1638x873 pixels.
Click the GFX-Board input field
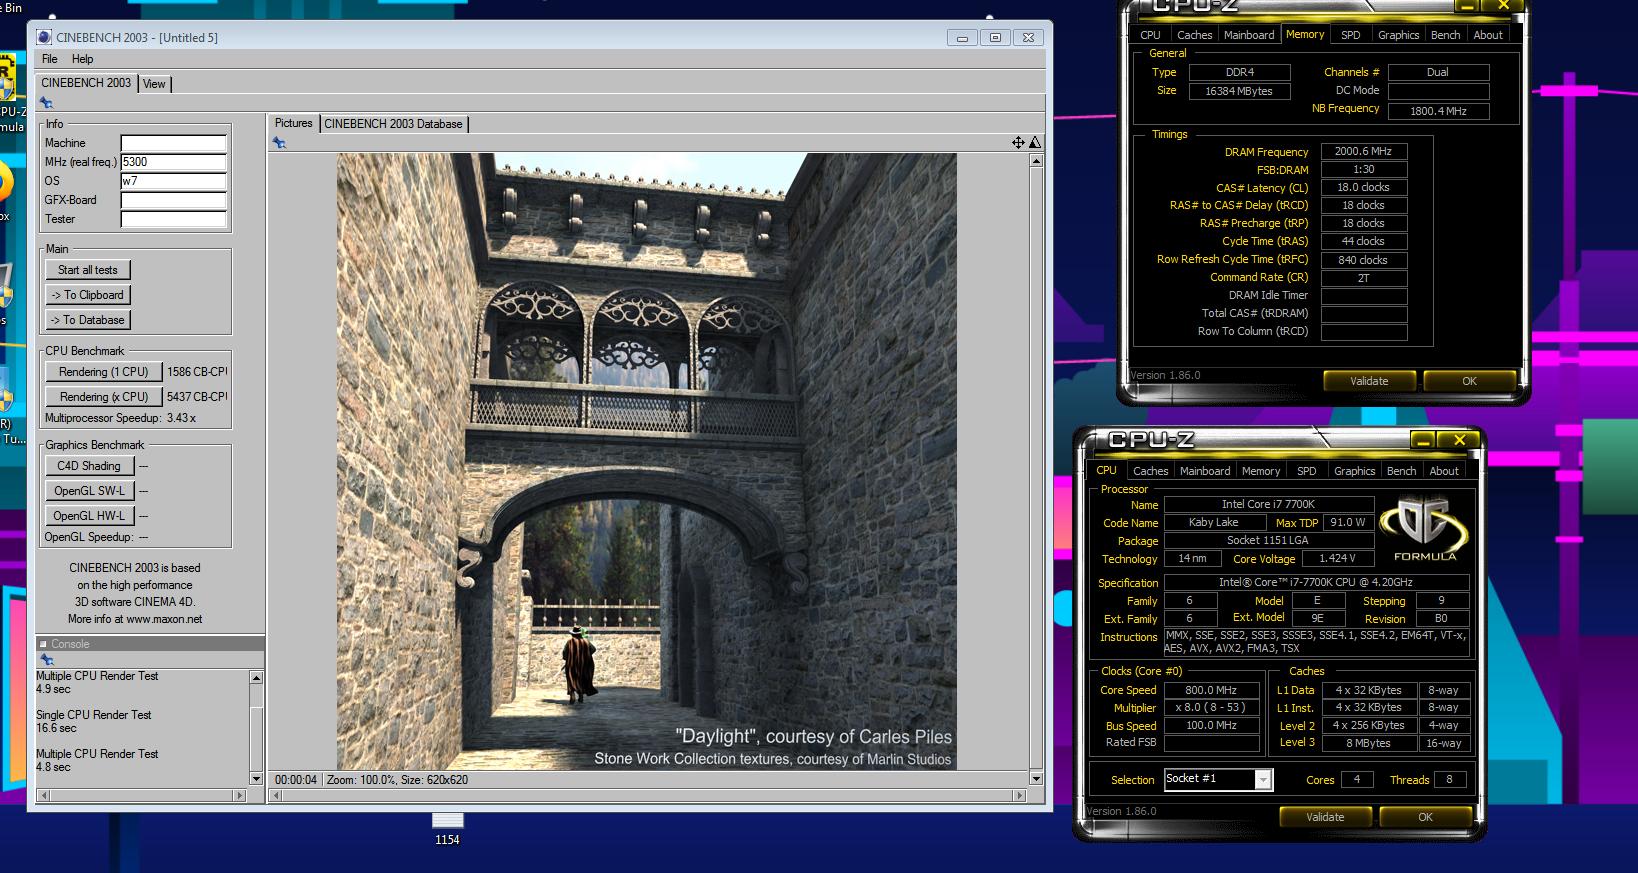point(174,200)
